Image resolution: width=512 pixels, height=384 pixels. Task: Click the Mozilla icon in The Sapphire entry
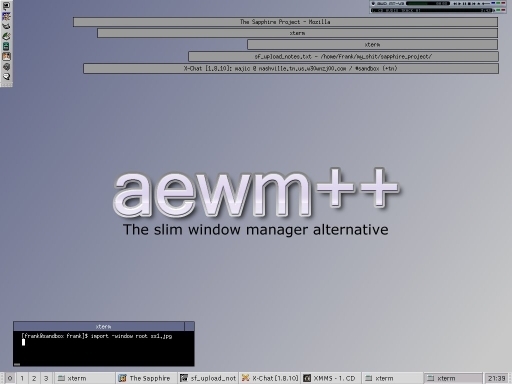click(x=123, y=378)
